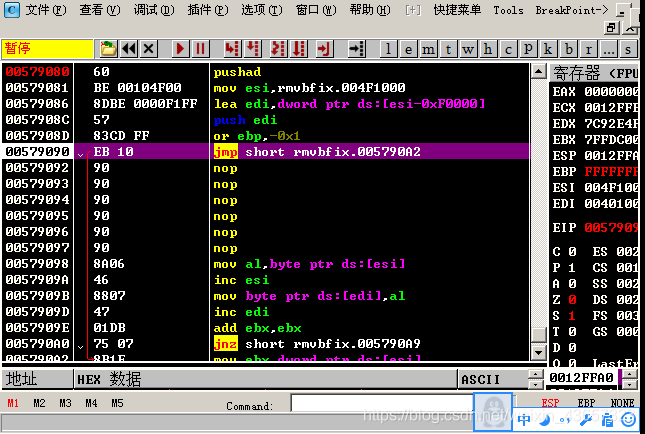Click the trace into icon

[x=278, y=49]
